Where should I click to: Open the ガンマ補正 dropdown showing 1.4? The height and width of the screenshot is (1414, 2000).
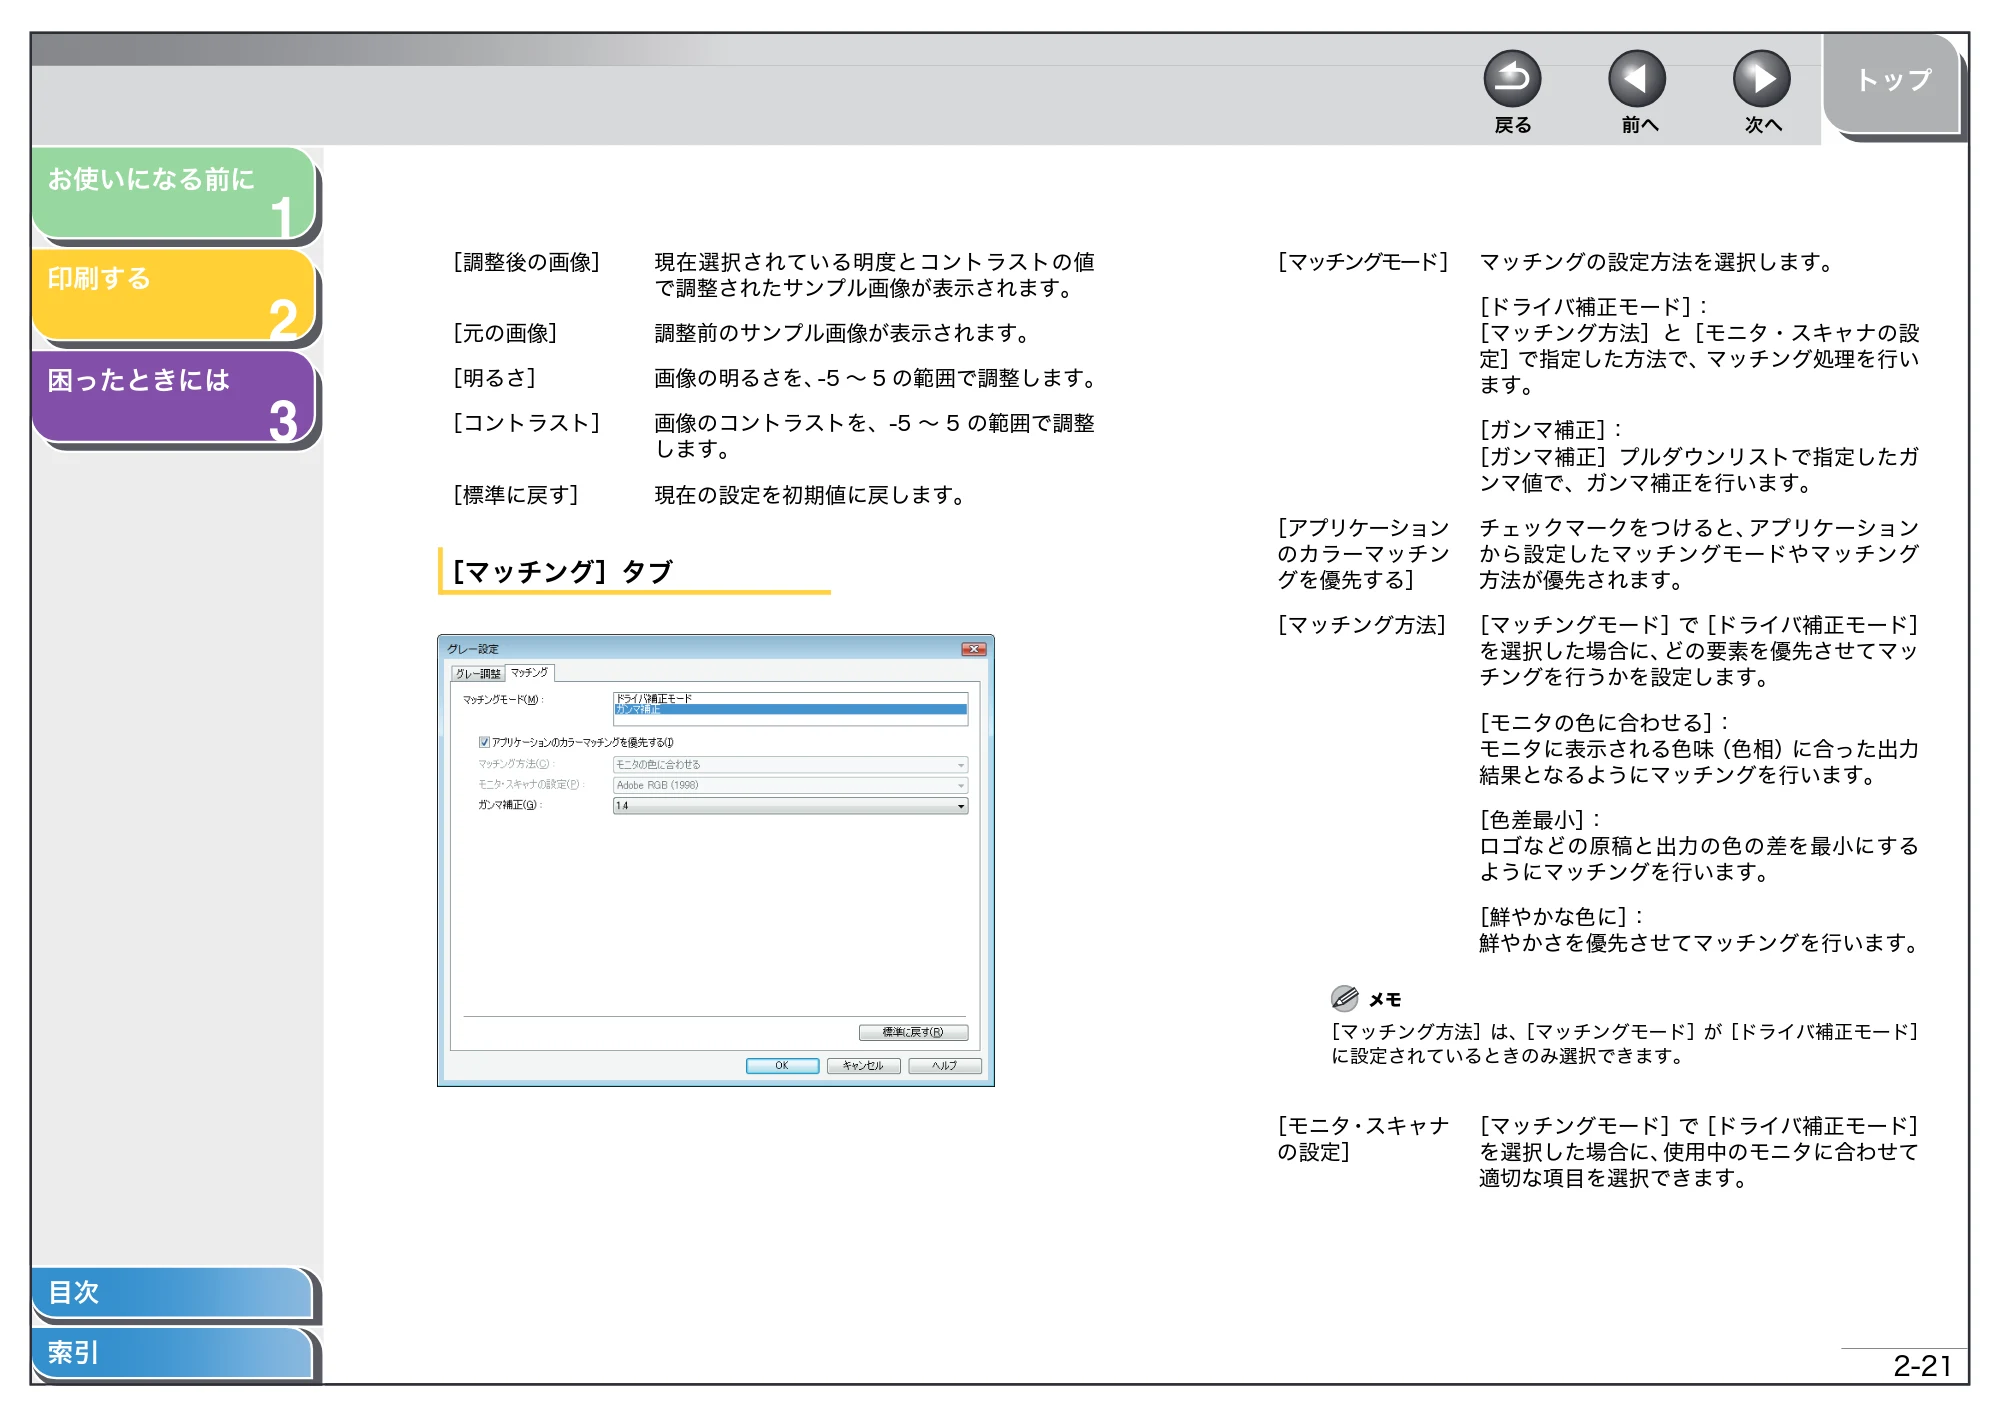point(790,805)
